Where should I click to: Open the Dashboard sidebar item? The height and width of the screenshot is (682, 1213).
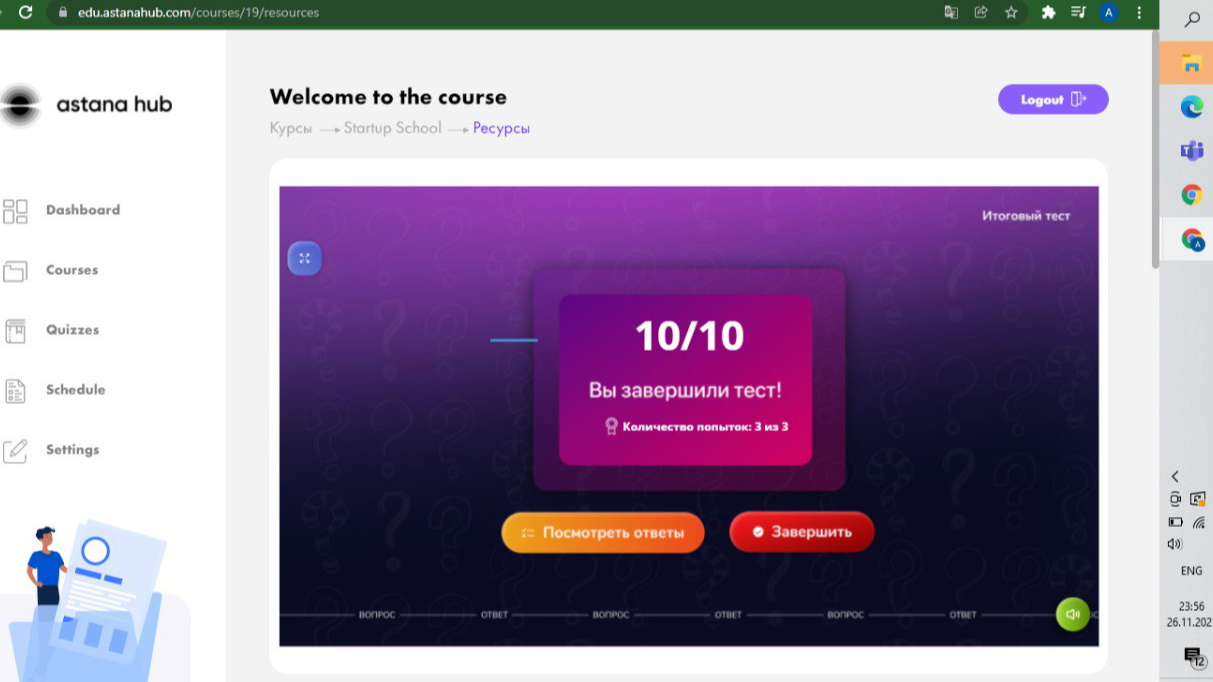click(62, 210)
